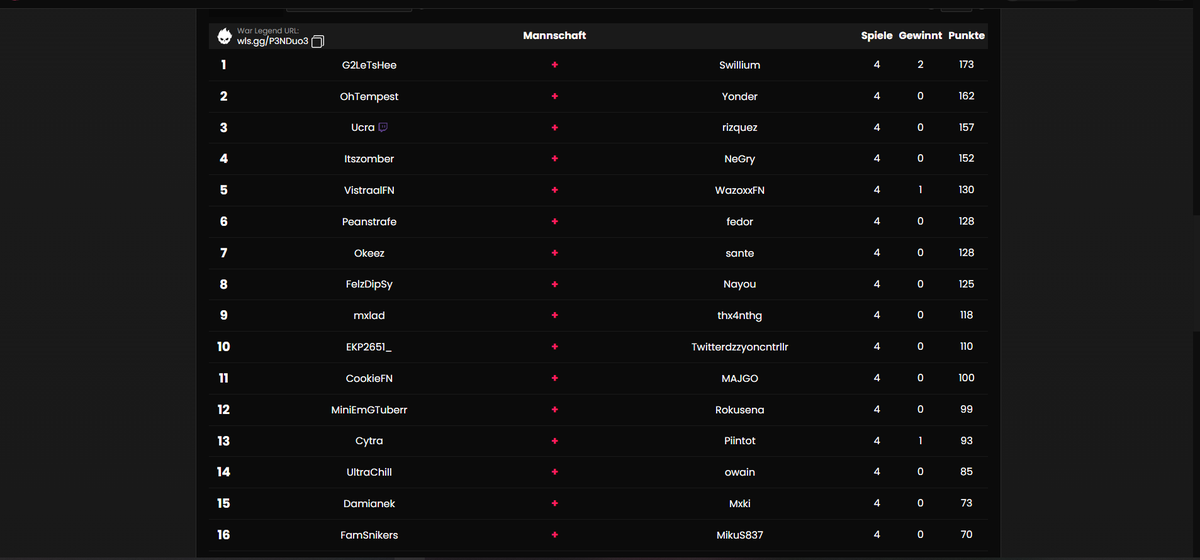Select player name Damianek

[x=369, y=504]
